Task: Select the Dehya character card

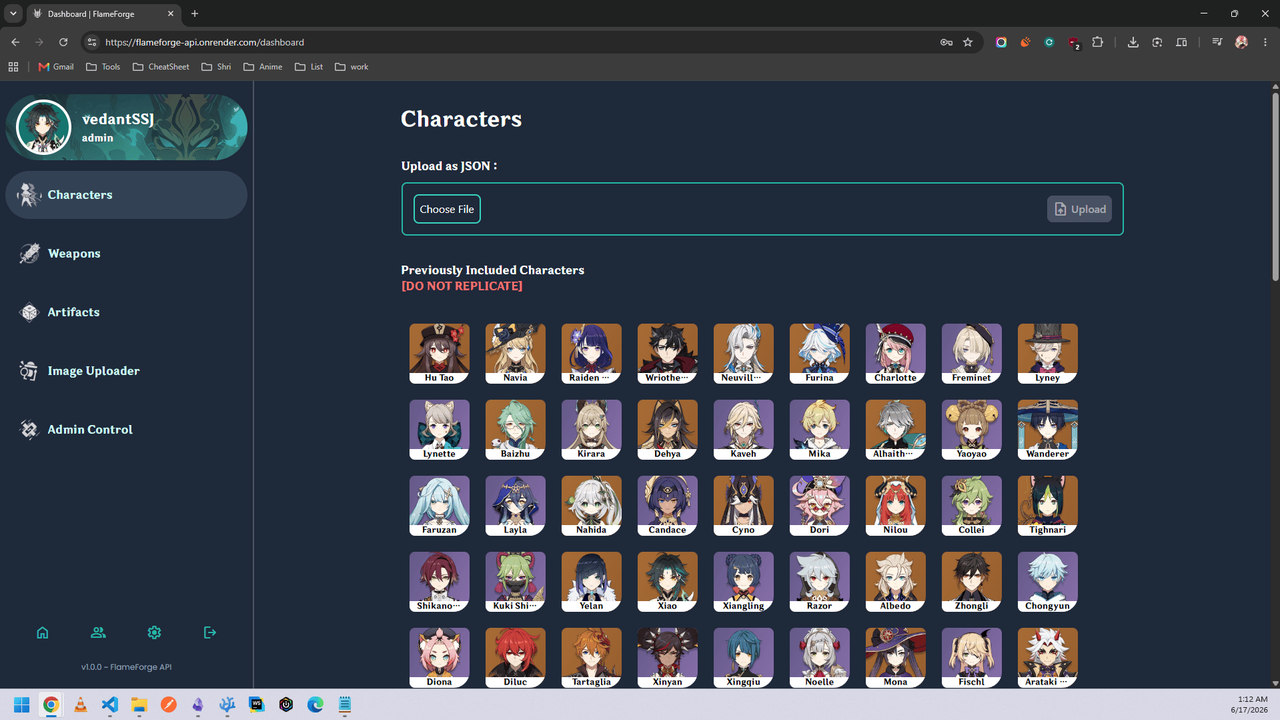Action: tap(667, 429)
